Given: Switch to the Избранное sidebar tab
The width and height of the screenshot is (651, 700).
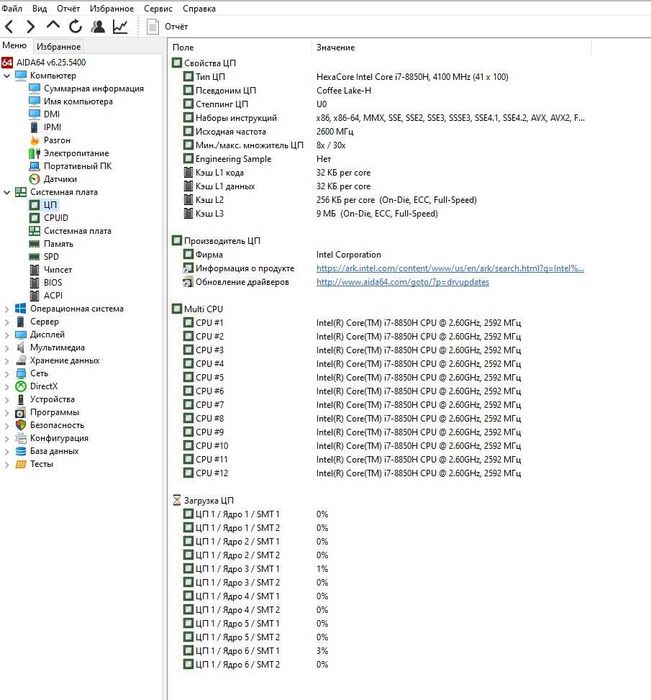Looking at the screenshot, I should coord(58,46).
